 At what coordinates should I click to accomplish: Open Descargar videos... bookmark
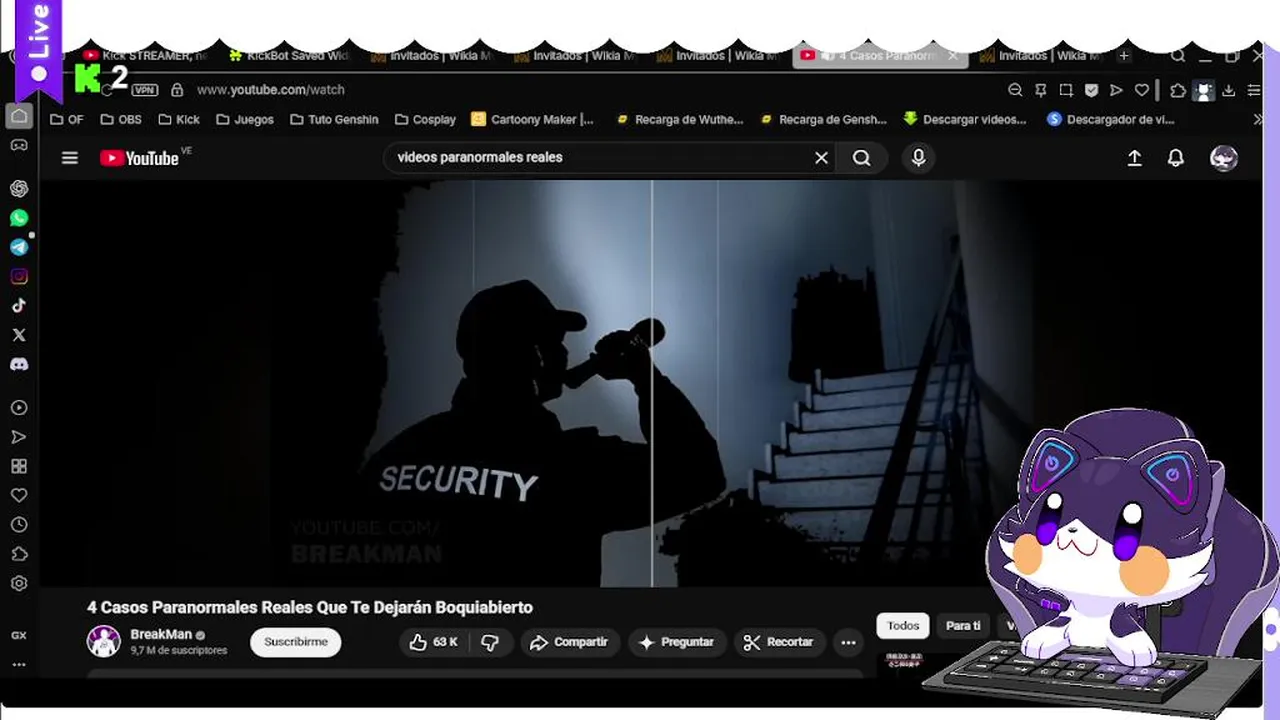[x=964, y=119]
